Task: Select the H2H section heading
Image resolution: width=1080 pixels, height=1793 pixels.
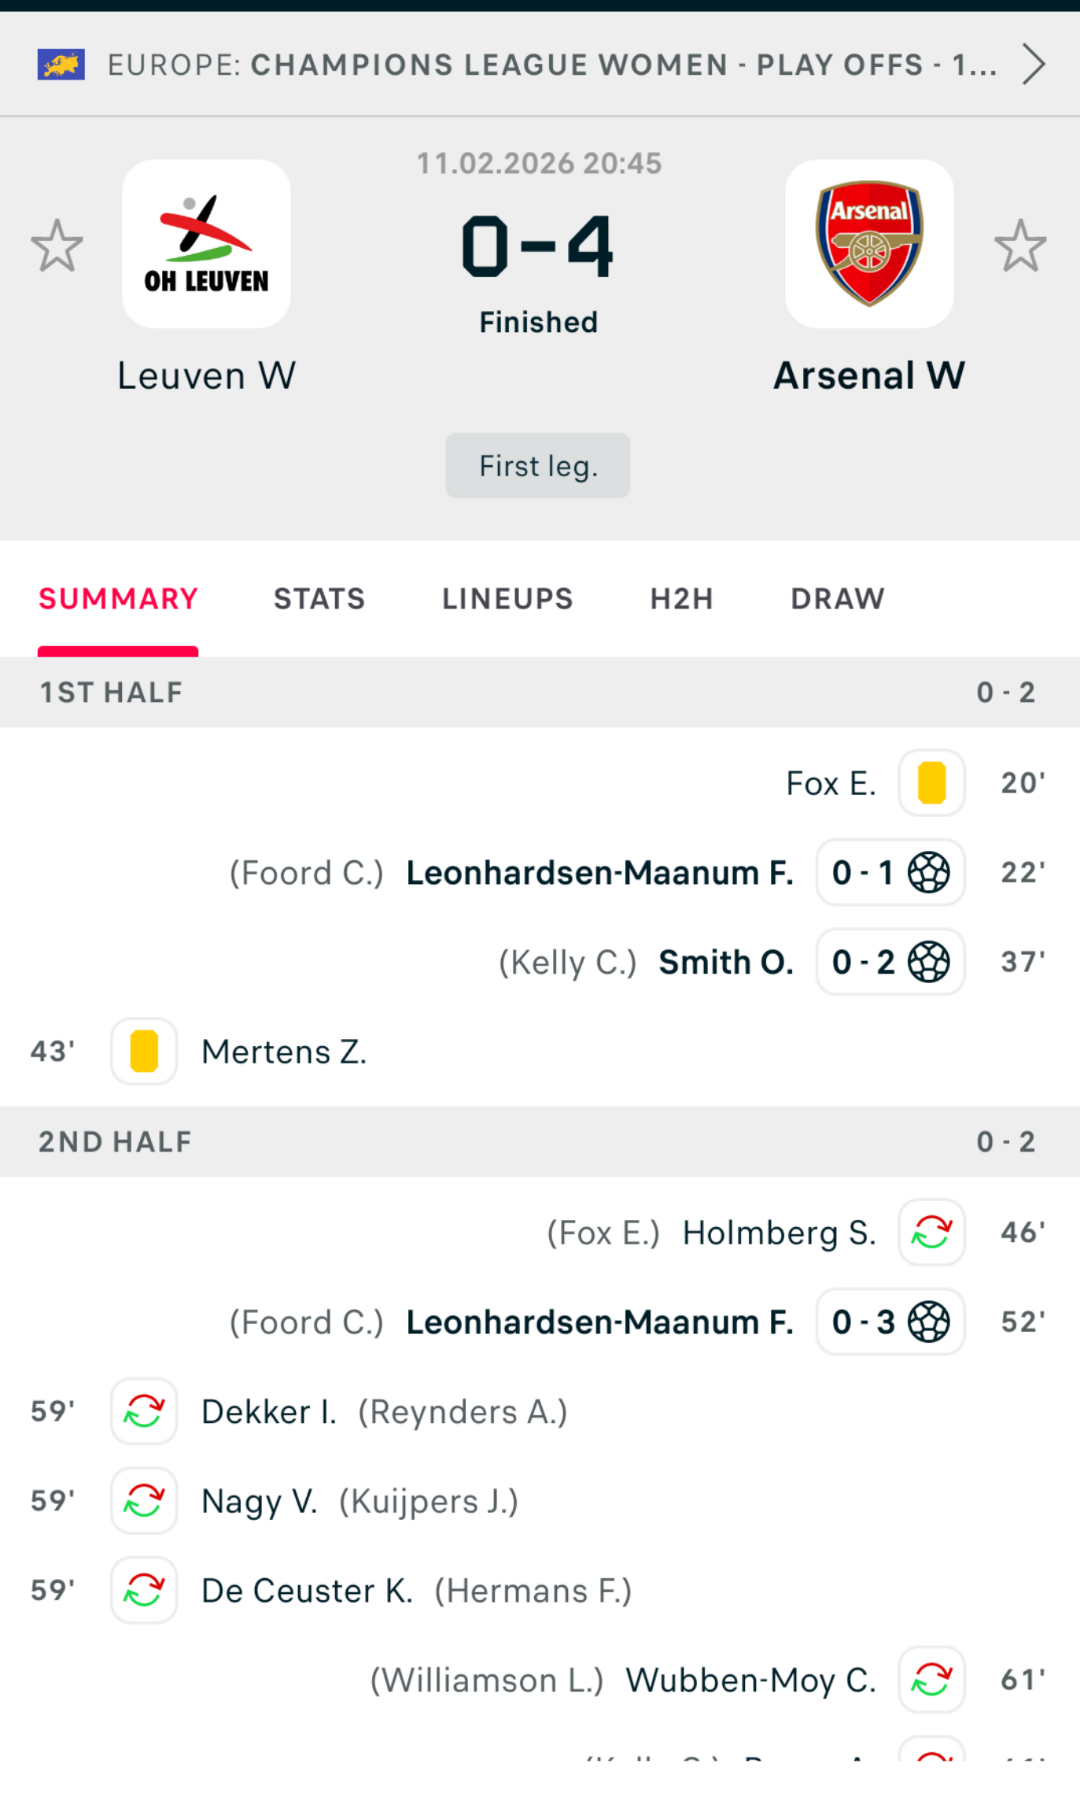Action: pos(680,598)
